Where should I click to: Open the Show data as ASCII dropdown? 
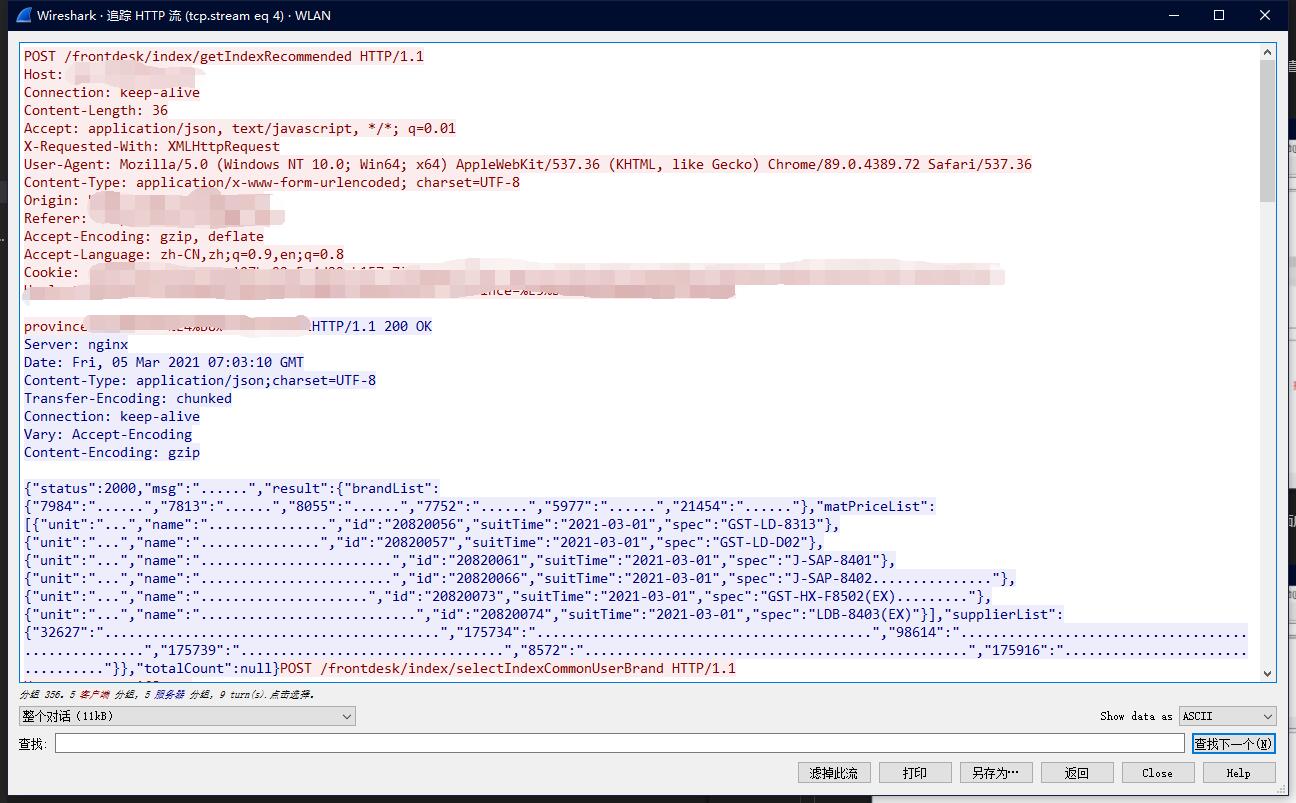point(1228,716)
